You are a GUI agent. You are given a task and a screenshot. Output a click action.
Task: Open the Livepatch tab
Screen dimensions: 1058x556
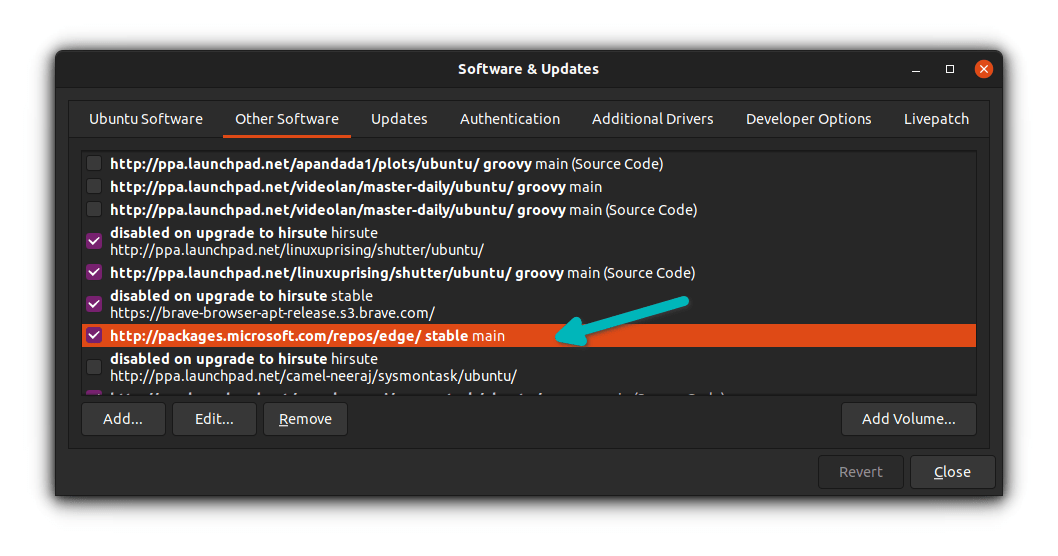coord(936,119)
